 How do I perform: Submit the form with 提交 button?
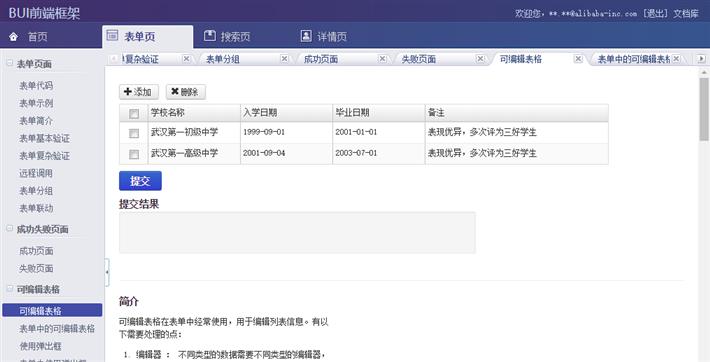tap(140, 181)
